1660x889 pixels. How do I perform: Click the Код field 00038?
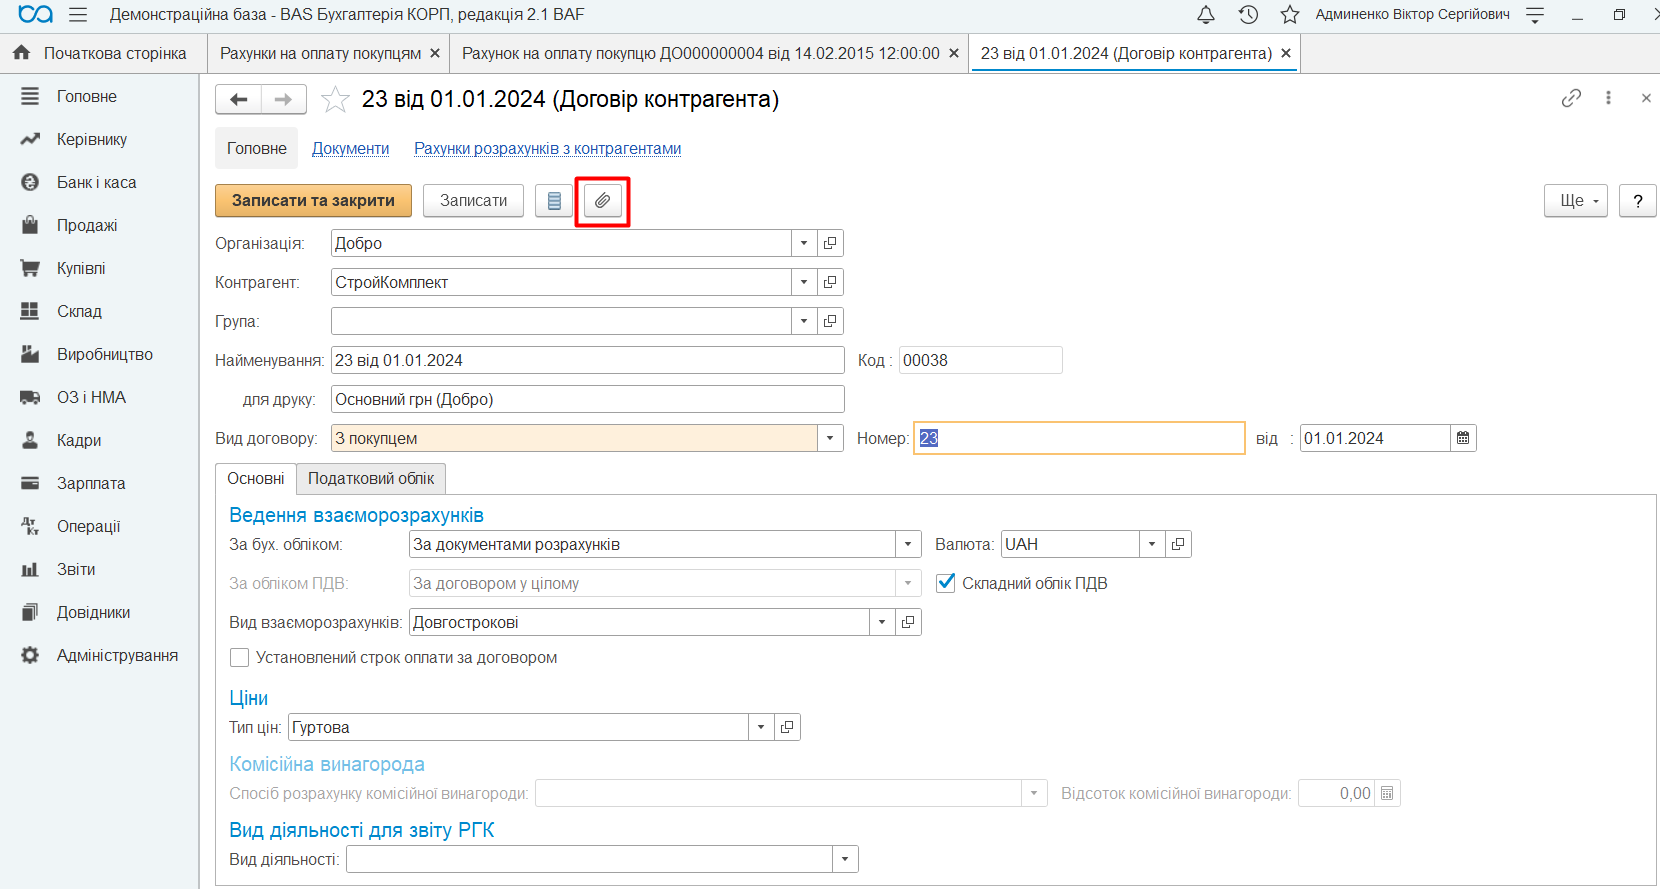point(980,360)
